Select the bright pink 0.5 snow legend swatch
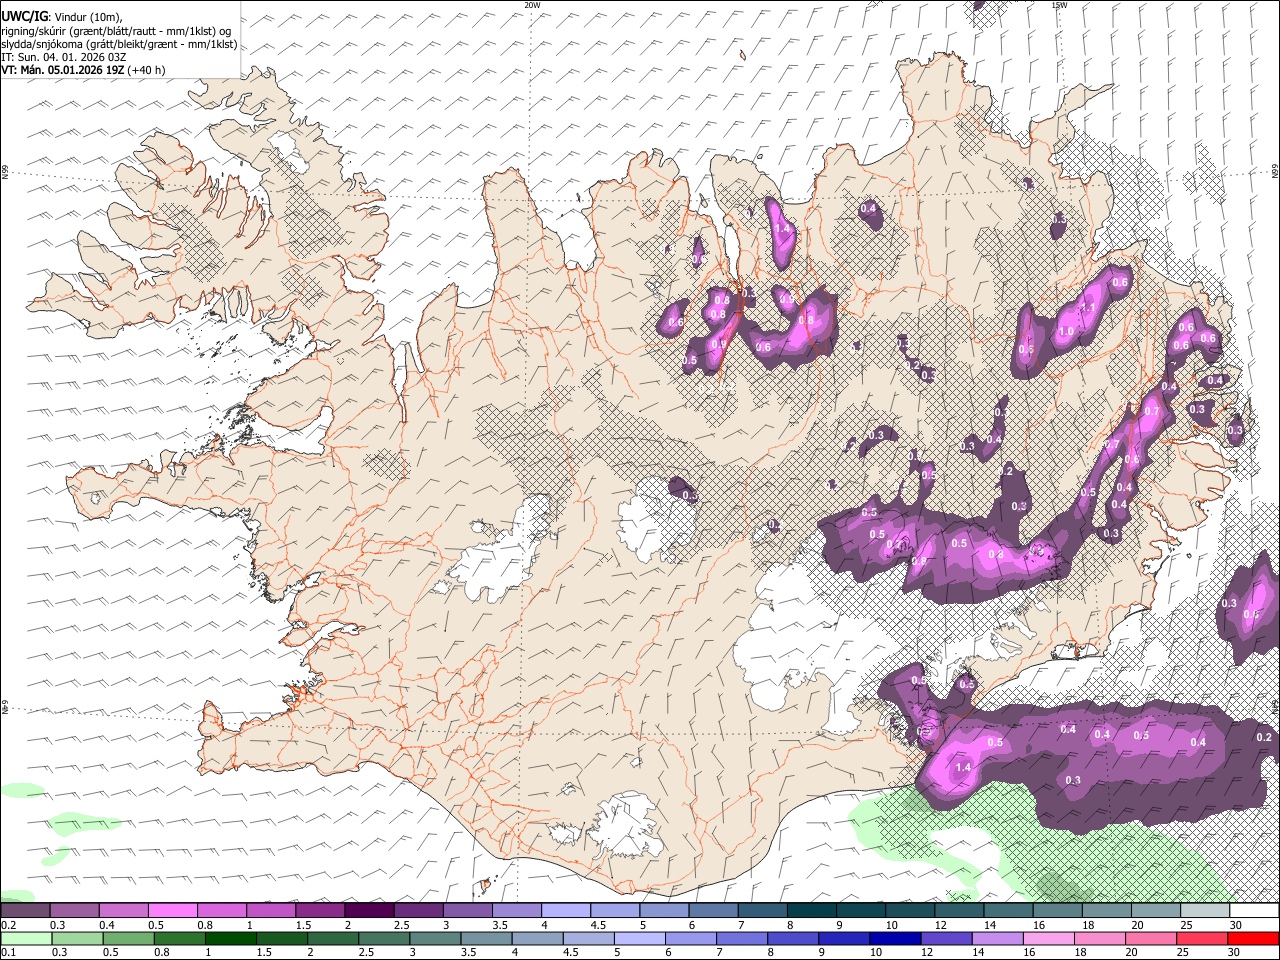 click(x=173, y=910)
